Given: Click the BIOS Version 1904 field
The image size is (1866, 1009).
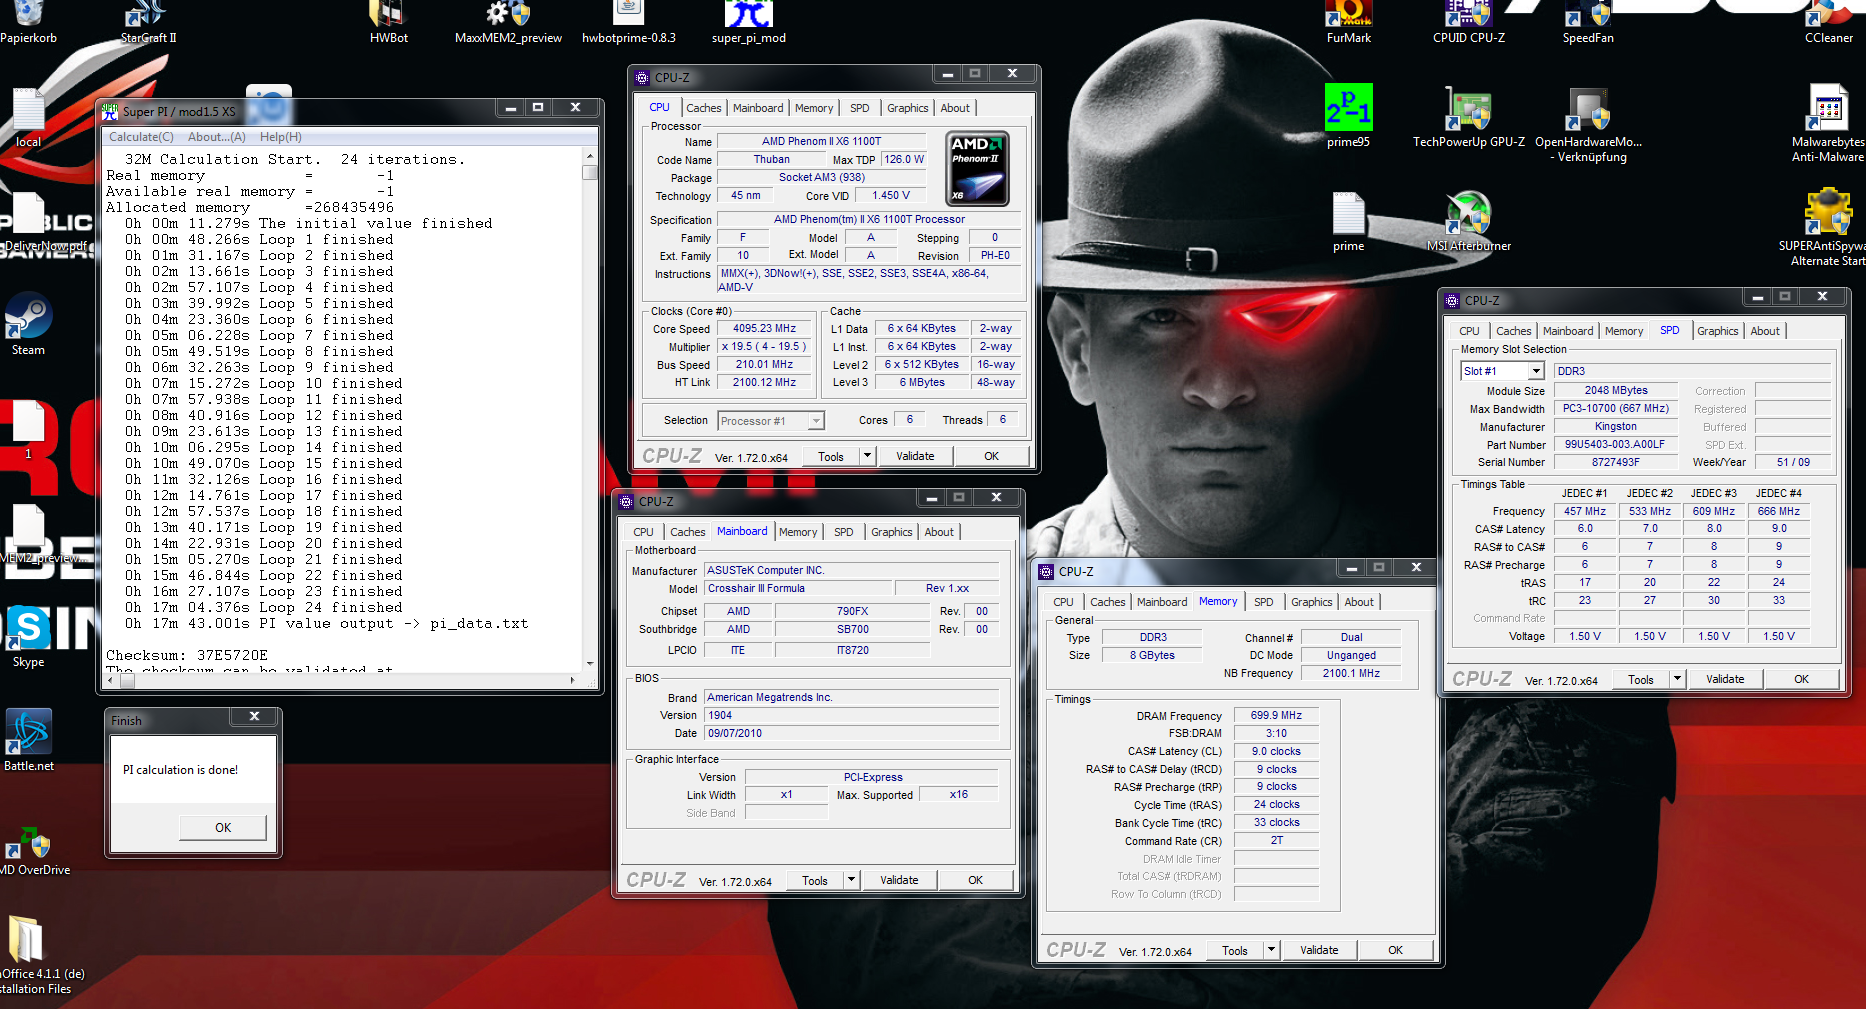Looking at the screenshot, I should pos(851,715).
